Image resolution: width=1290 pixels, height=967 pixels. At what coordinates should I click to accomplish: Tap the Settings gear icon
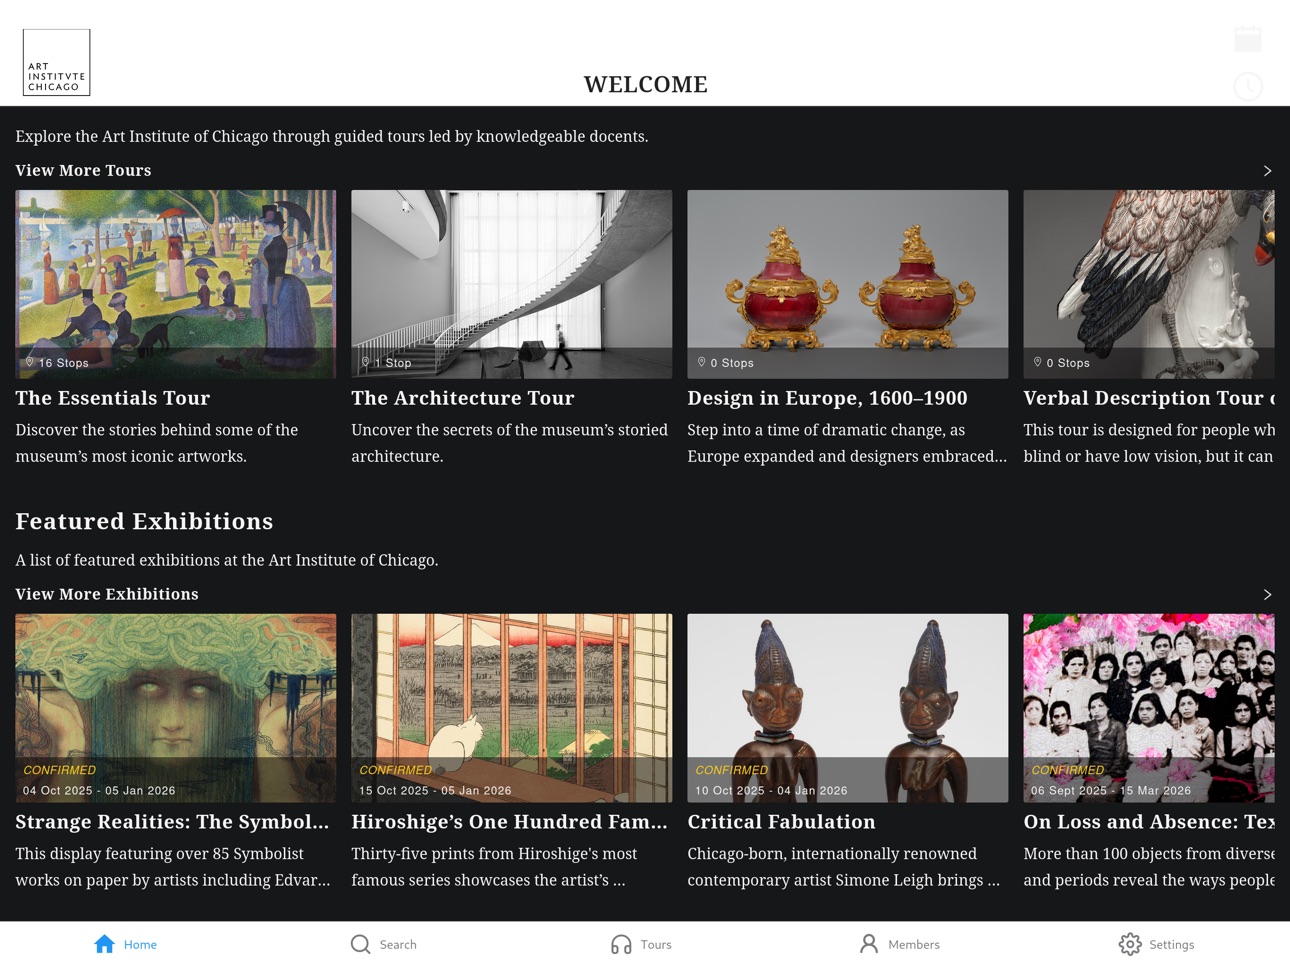(1130, 944)
